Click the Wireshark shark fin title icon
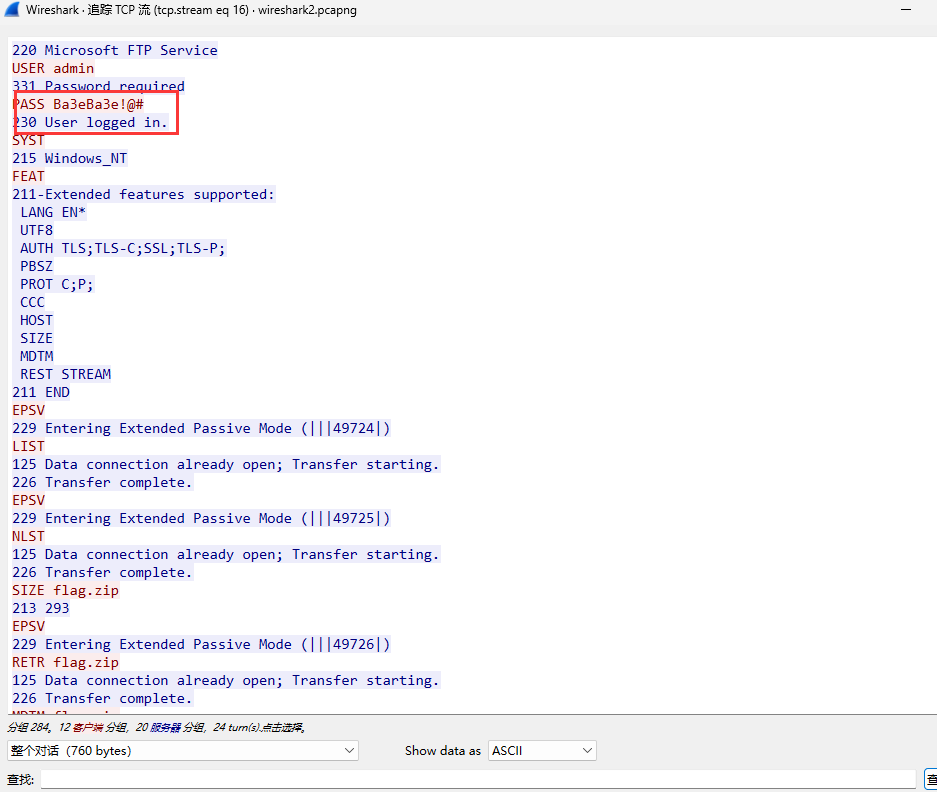937x792 pixels. (12, 10)
